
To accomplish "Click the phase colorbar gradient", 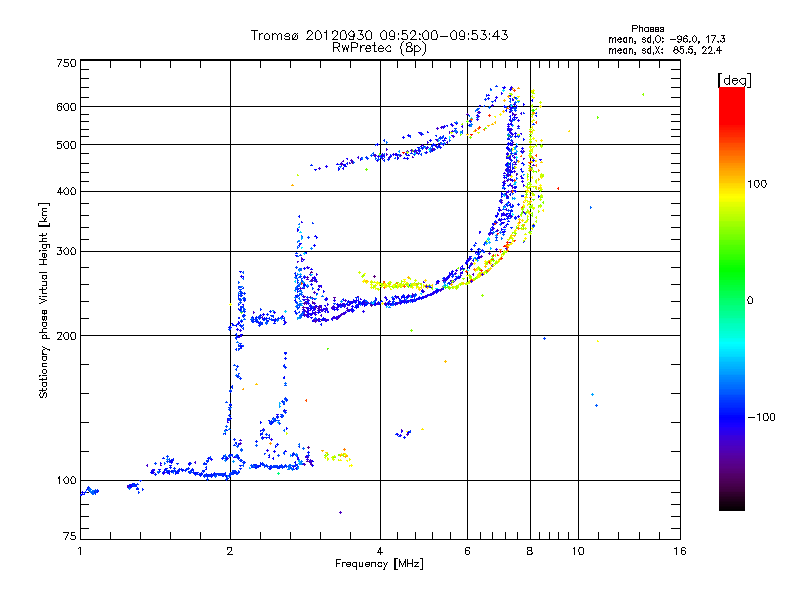I will point(732,298).
